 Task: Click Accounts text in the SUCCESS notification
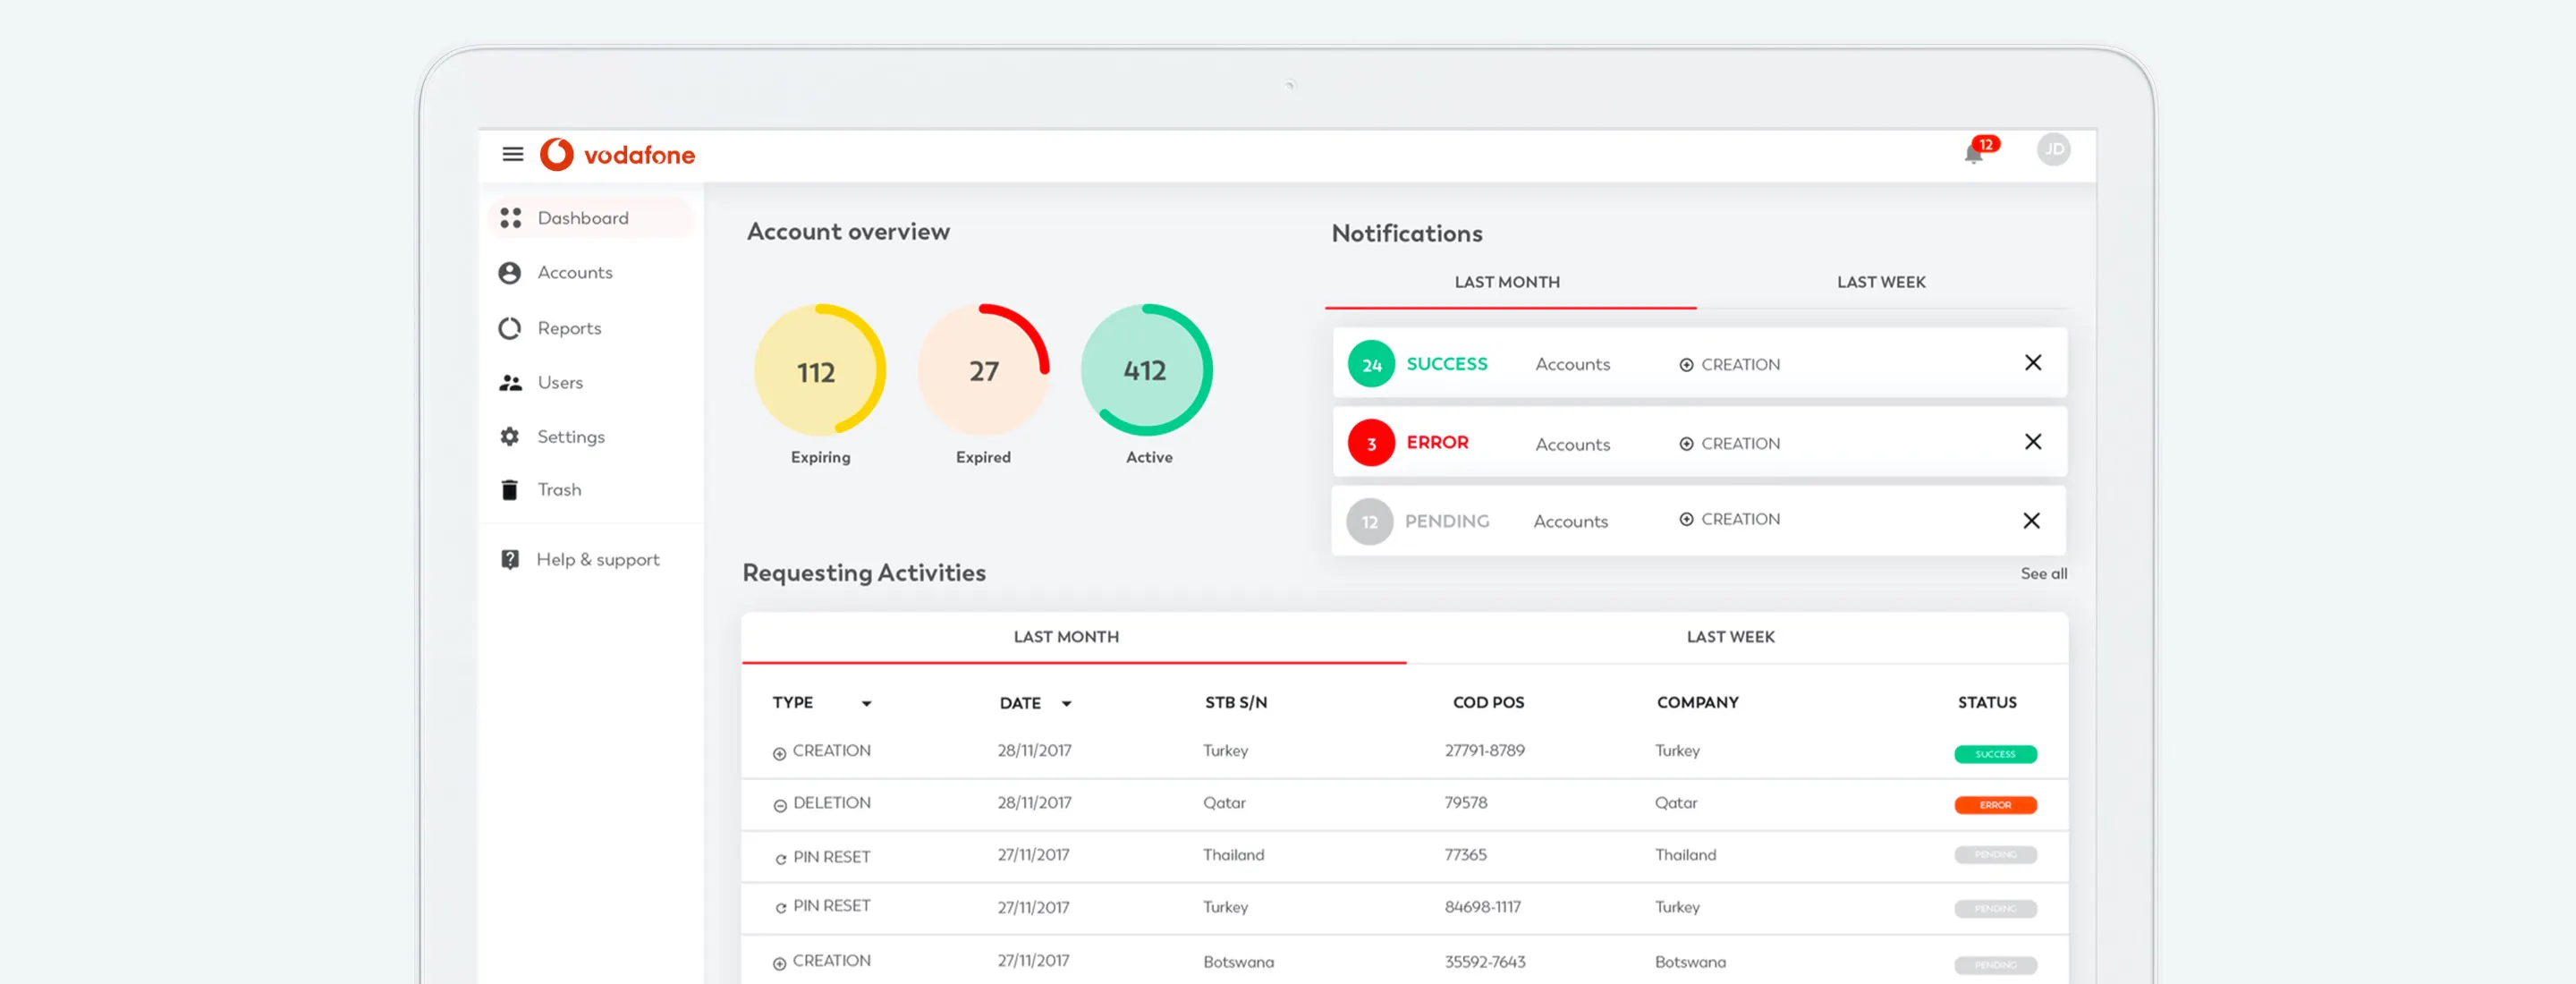click(1572, 365)
